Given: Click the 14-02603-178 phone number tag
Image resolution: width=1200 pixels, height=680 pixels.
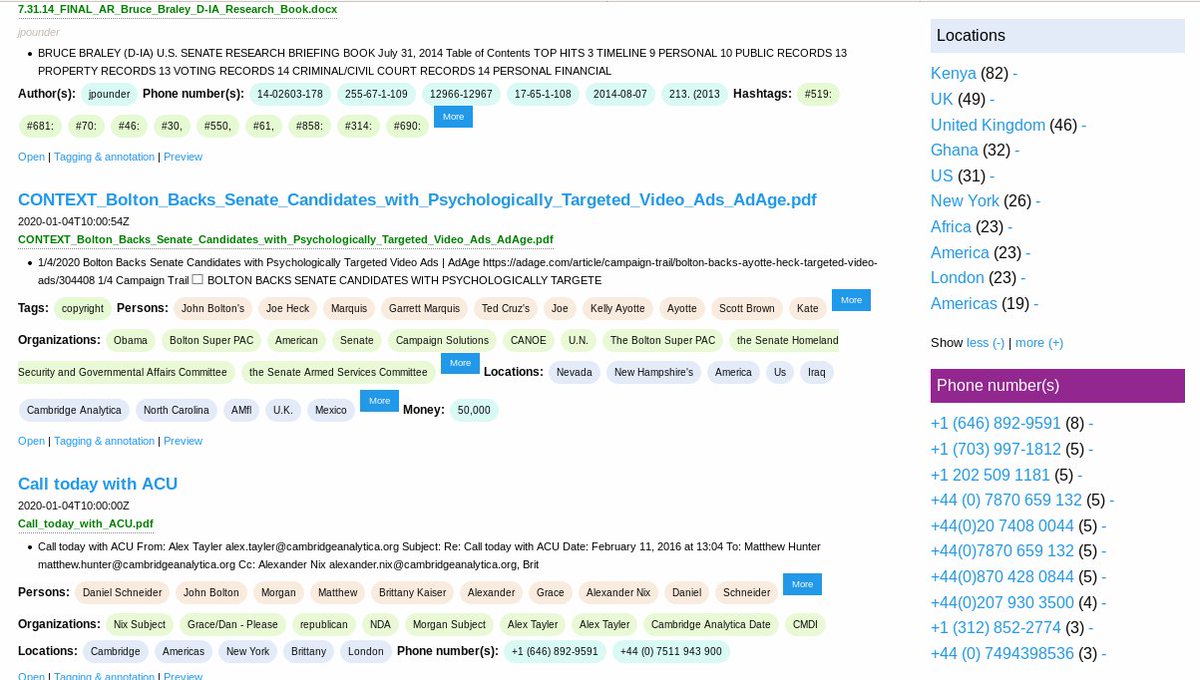Looking at the screenshot, I should [290, 94].
